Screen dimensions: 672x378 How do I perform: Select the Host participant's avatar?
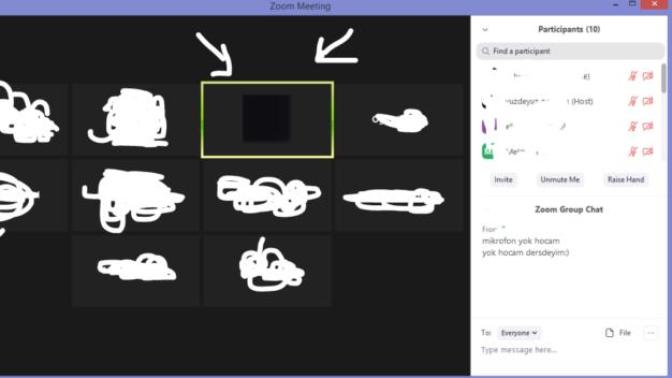coord(488,101)
